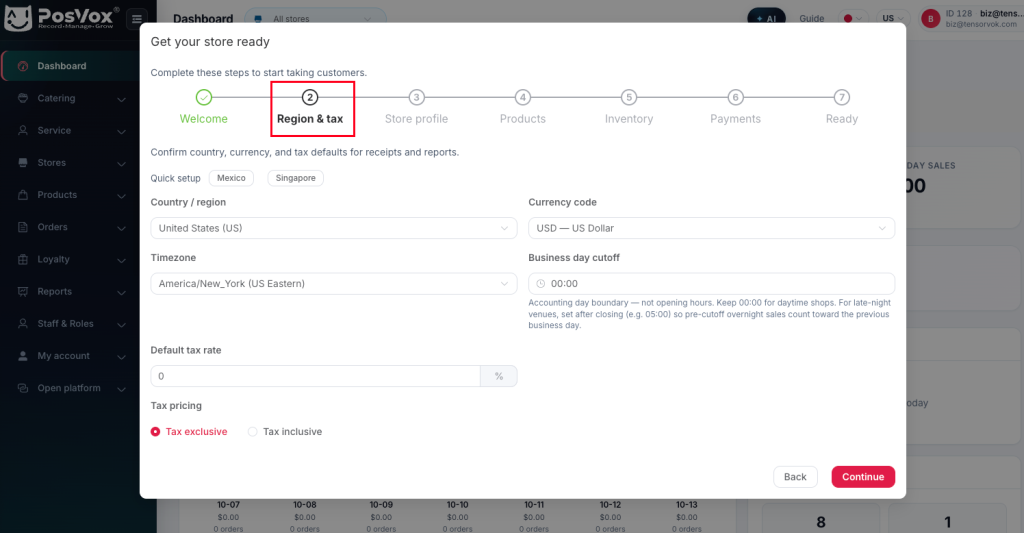The width and height of the screenshot is (1024, 533).
Task: Open the Guide link in header
Action: click(812, 18)
